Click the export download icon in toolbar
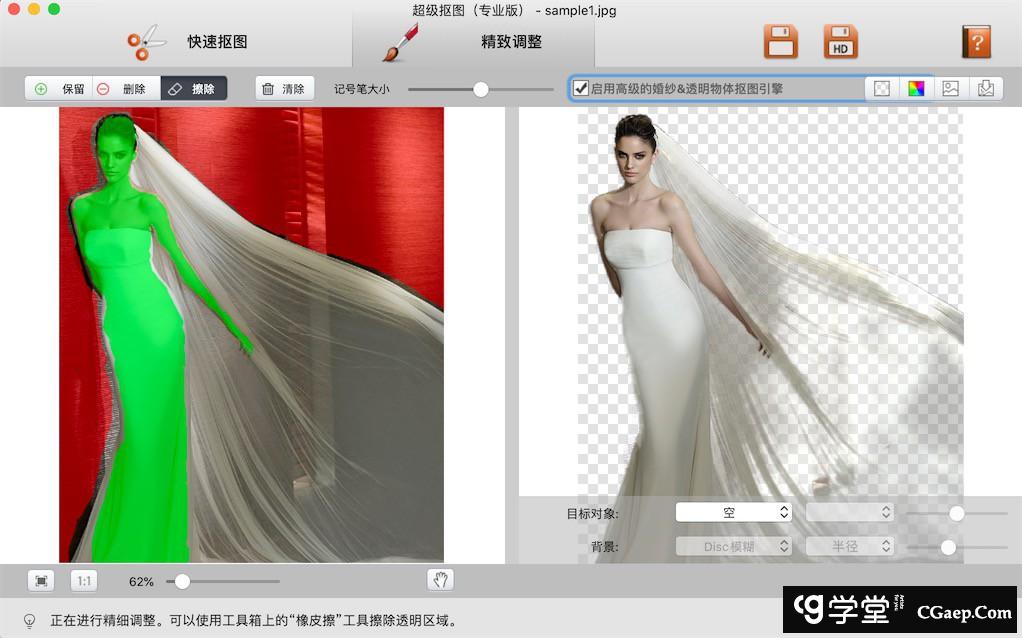Image resolution: width=1022 pixels, height=638 pixels. click(x=985, y=88)
